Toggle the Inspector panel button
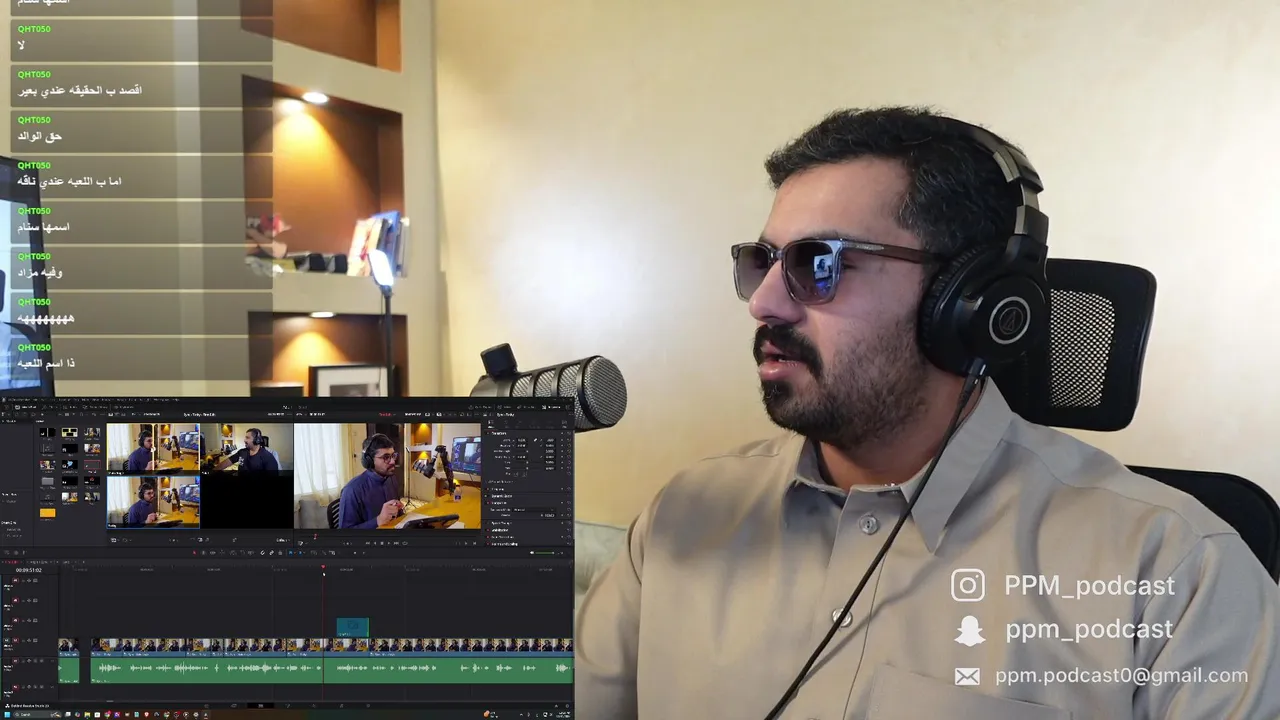Image resolution: width=1280 pixels, height=720 pixels. tap(551, 407)
